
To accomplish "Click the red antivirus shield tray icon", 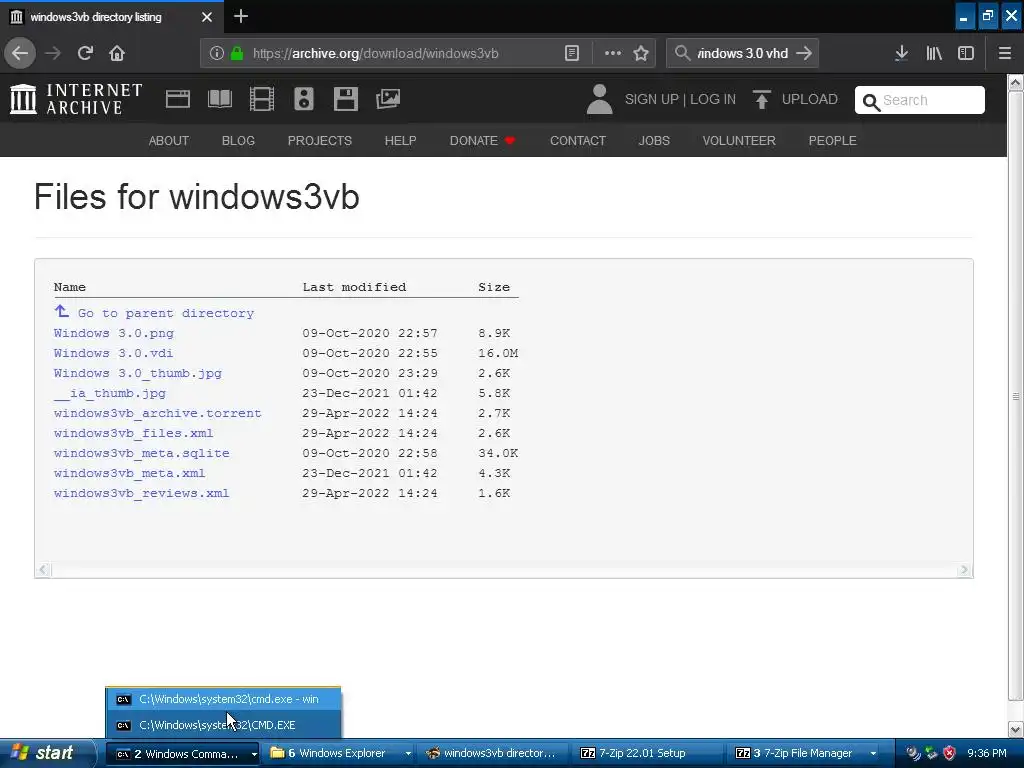I will tap(950, 753).
